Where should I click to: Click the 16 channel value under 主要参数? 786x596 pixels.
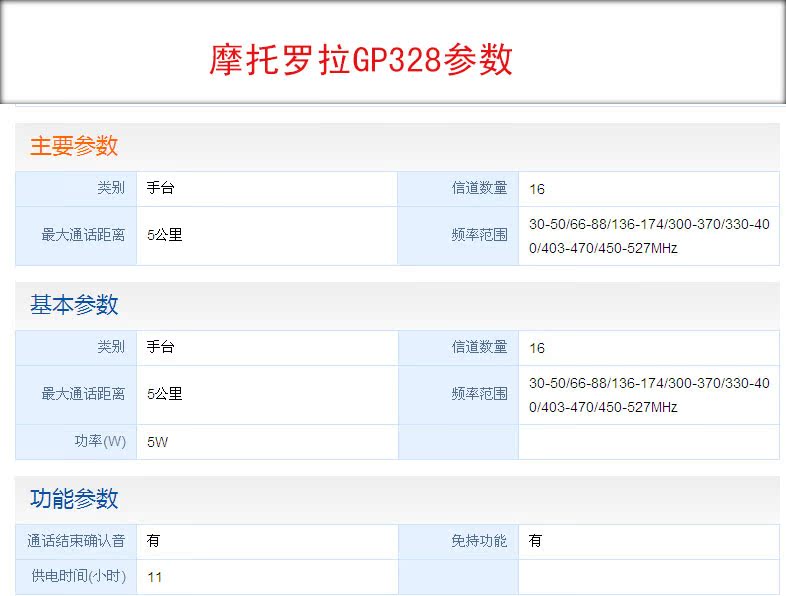point(537,189)
